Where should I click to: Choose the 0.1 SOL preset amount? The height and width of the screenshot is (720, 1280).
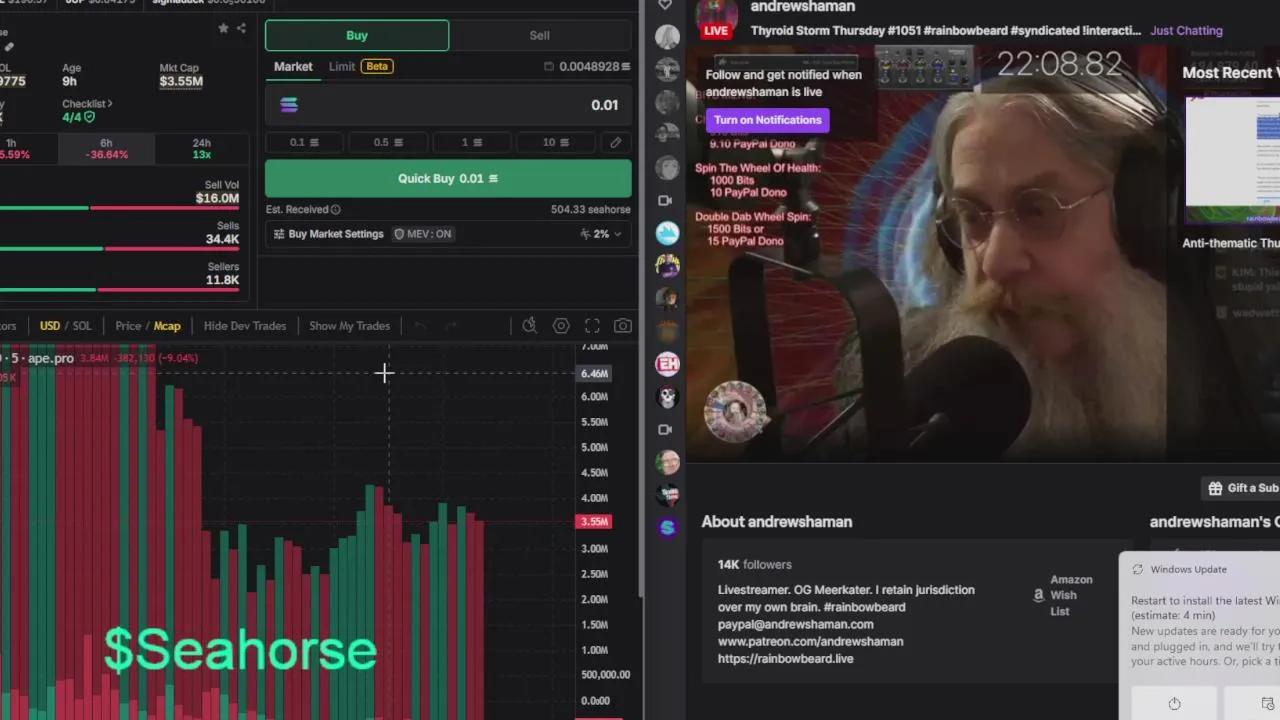[x=305, y=142]
